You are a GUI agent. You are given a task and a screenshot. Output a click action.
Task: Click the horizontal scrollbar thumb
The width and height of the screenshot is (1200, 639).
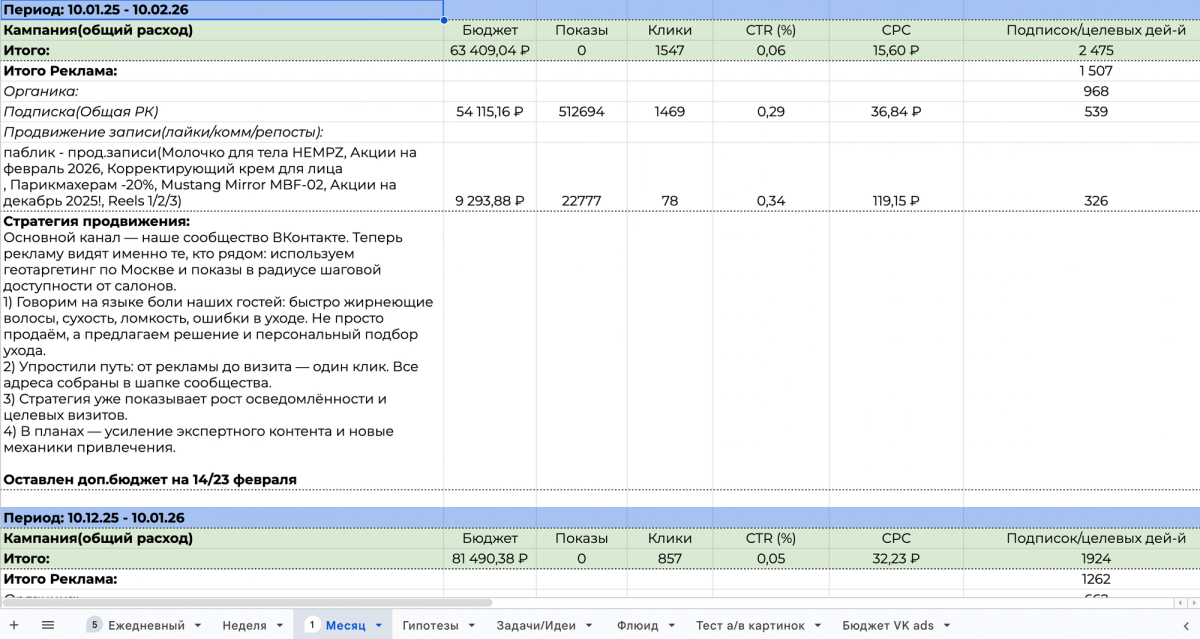point(246,603)
